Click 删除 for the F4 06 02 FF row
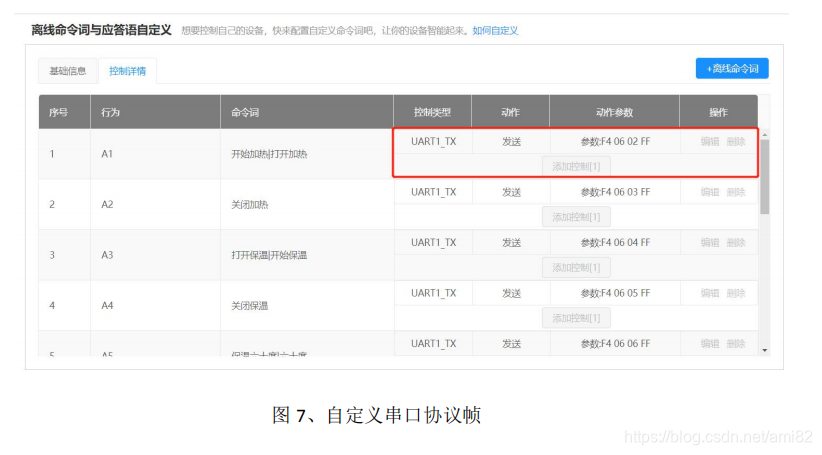The image size is (822, 455). pos(736,141)
